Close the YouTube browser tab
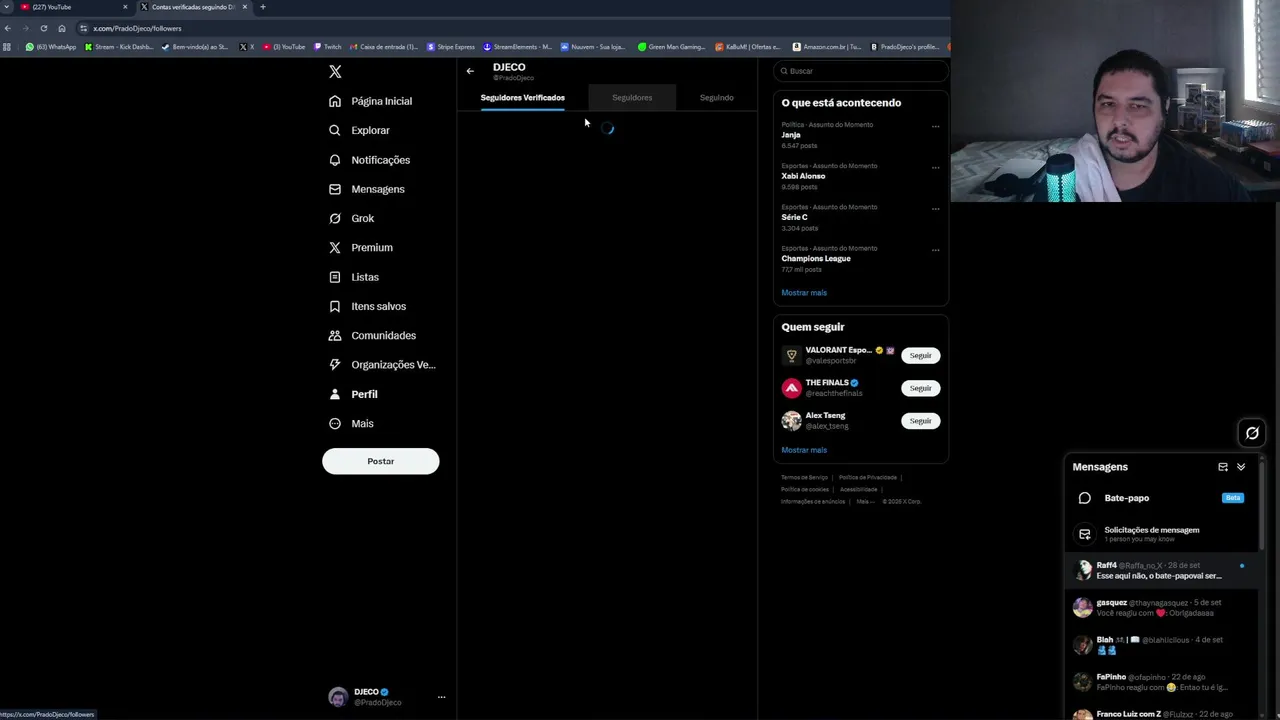This screenshot has height=720, width=1280. coord(125,7)
